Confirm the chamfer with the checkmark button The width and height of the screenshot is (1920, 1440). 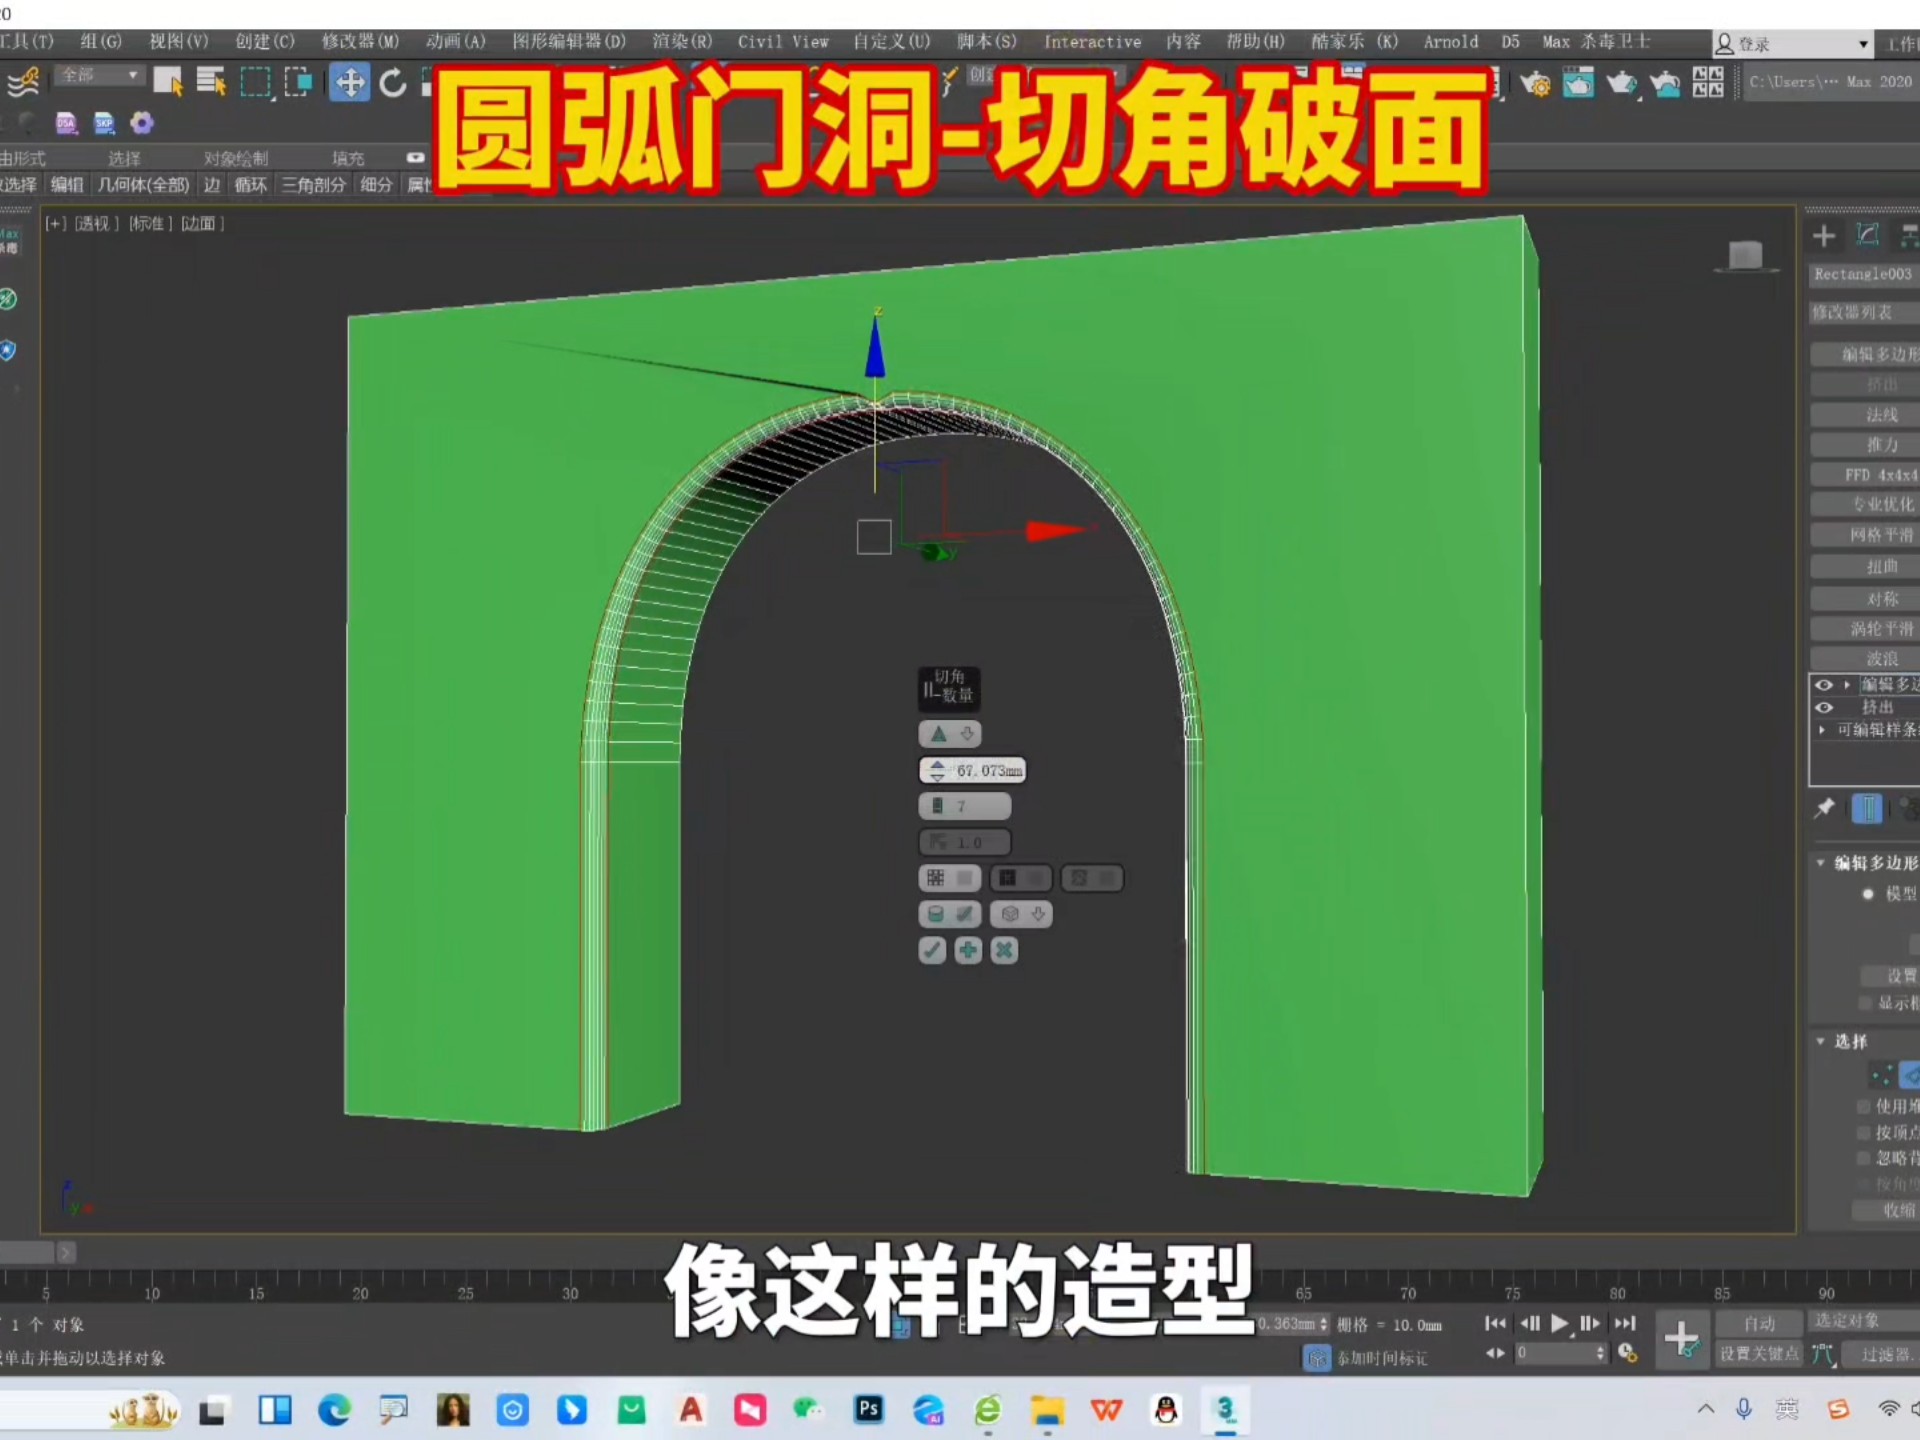click(931, 950)
